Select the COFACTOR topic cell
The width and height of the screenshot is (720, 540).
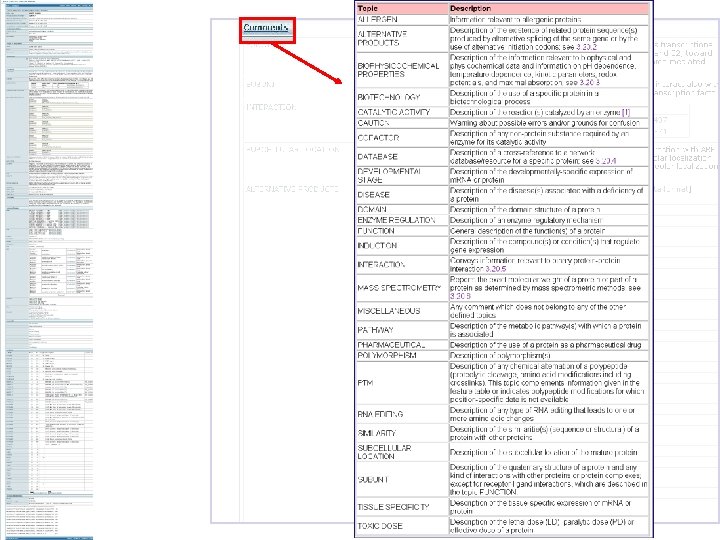coord(403,138)
